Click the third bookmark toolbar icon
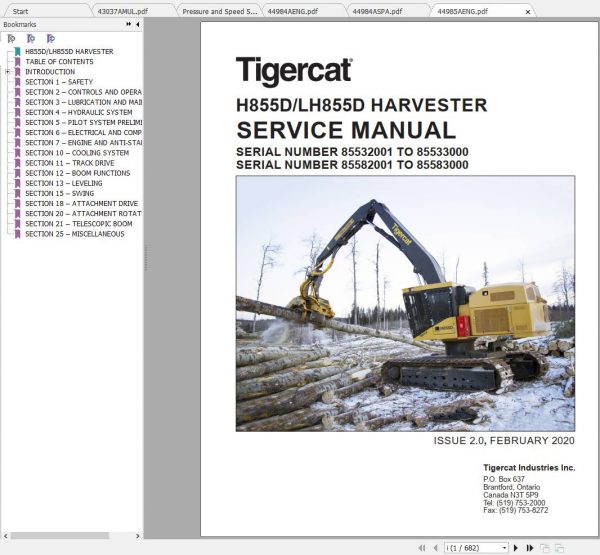 [51, 39]
